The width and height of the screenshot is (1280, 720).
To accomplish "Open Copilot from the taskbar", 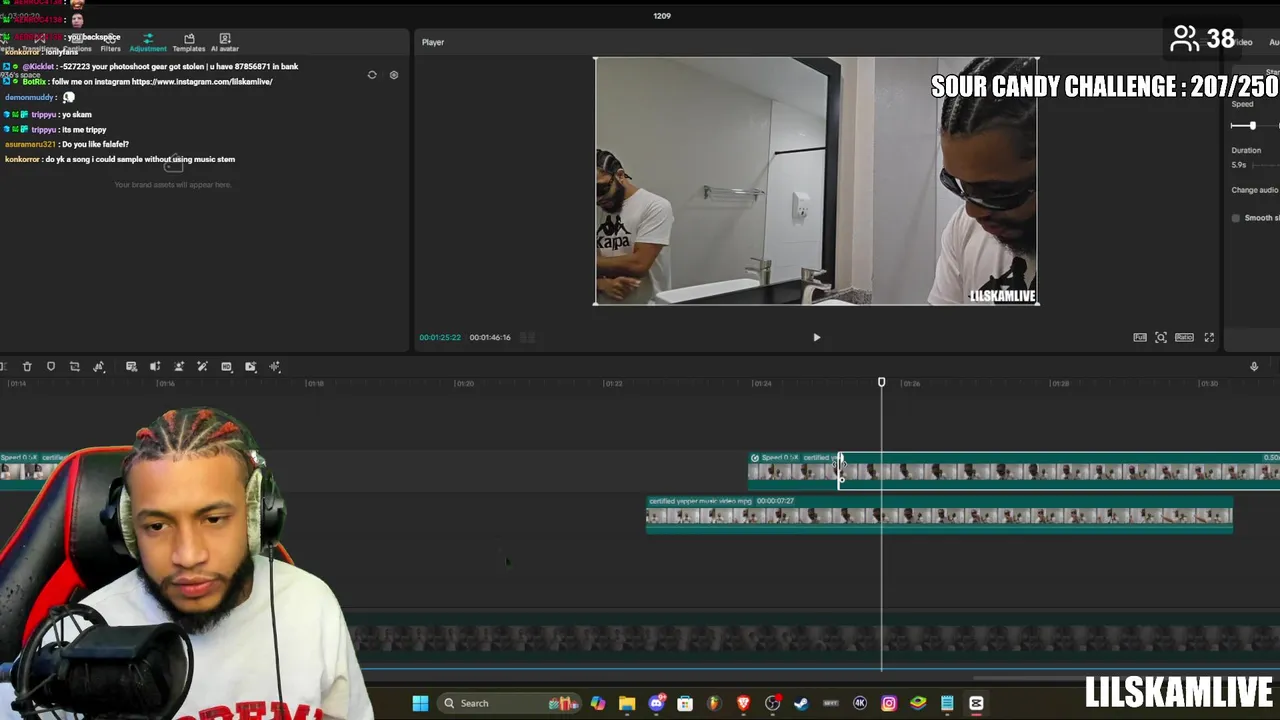I will click(598, 703).
